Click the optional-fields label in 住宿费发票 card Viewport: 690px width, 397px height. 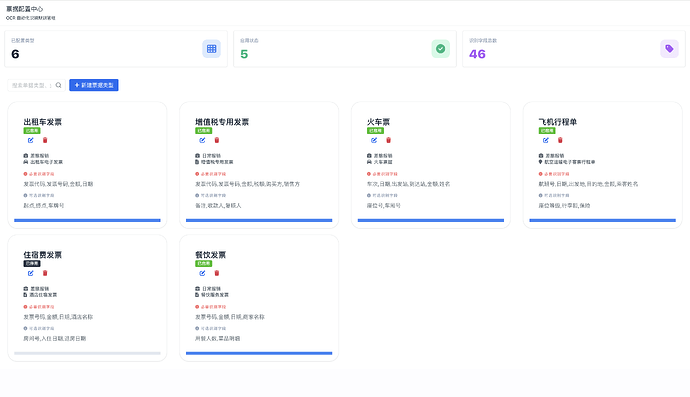[42, 328]
